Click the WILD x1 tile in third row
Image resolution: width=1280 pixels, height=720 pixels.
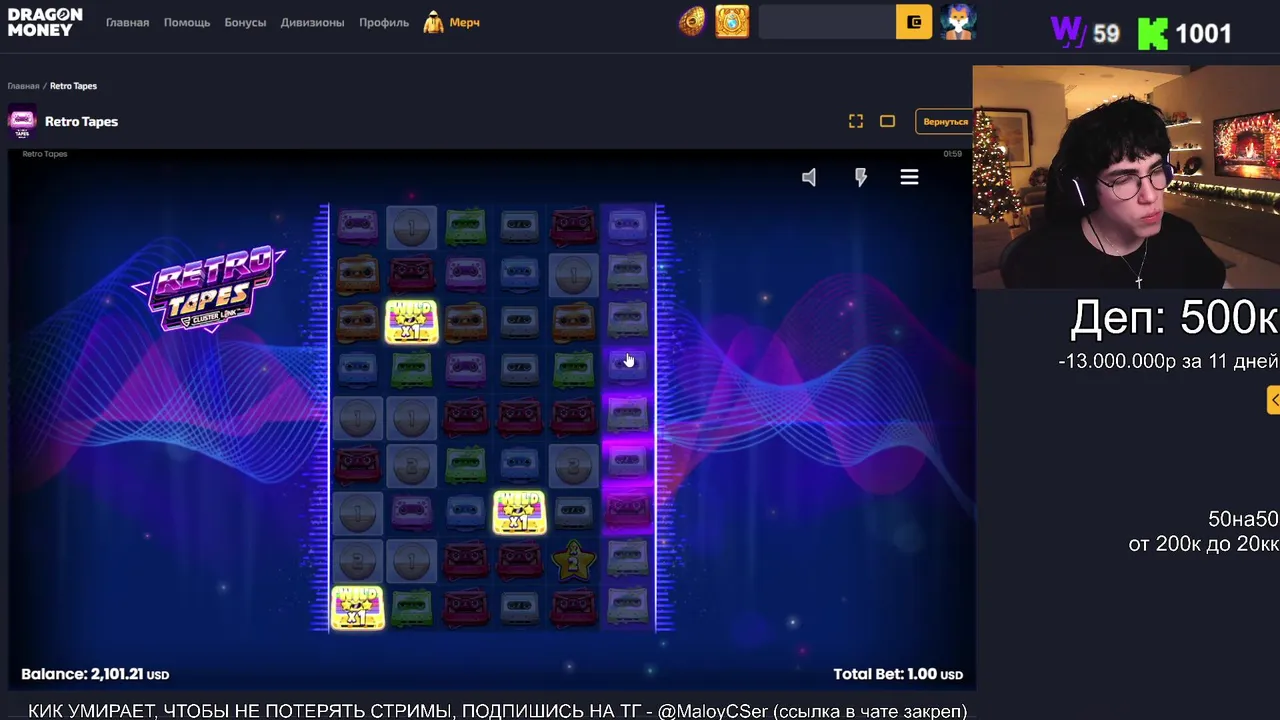click(x=411, y=322)
